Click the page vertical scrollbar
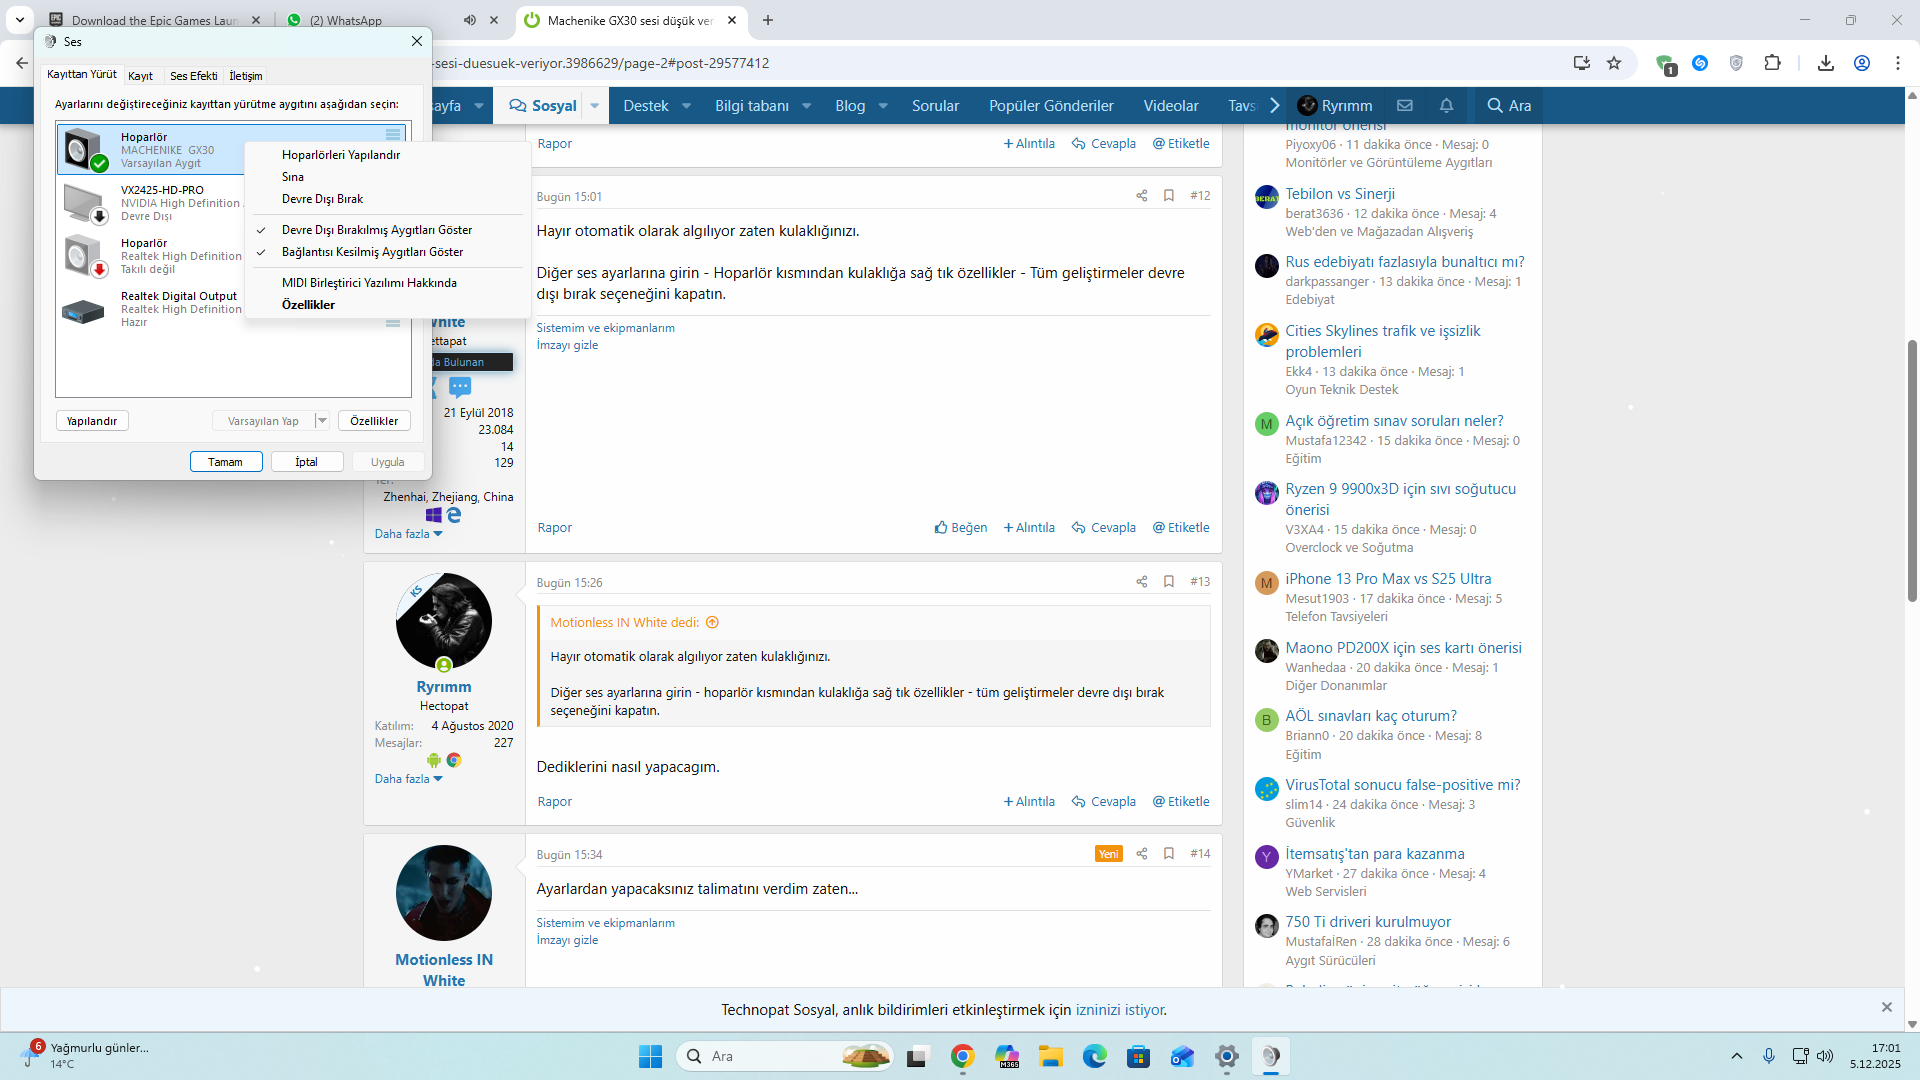The width and height of the screenshot is (1920, 1080). tap(1912, 470)
